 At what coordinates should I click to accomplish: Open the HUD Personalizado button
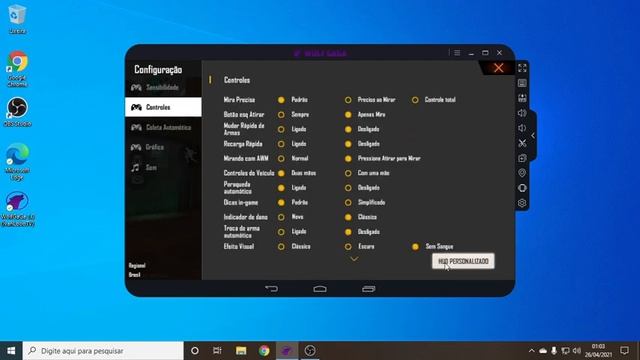tap(463, 261)
